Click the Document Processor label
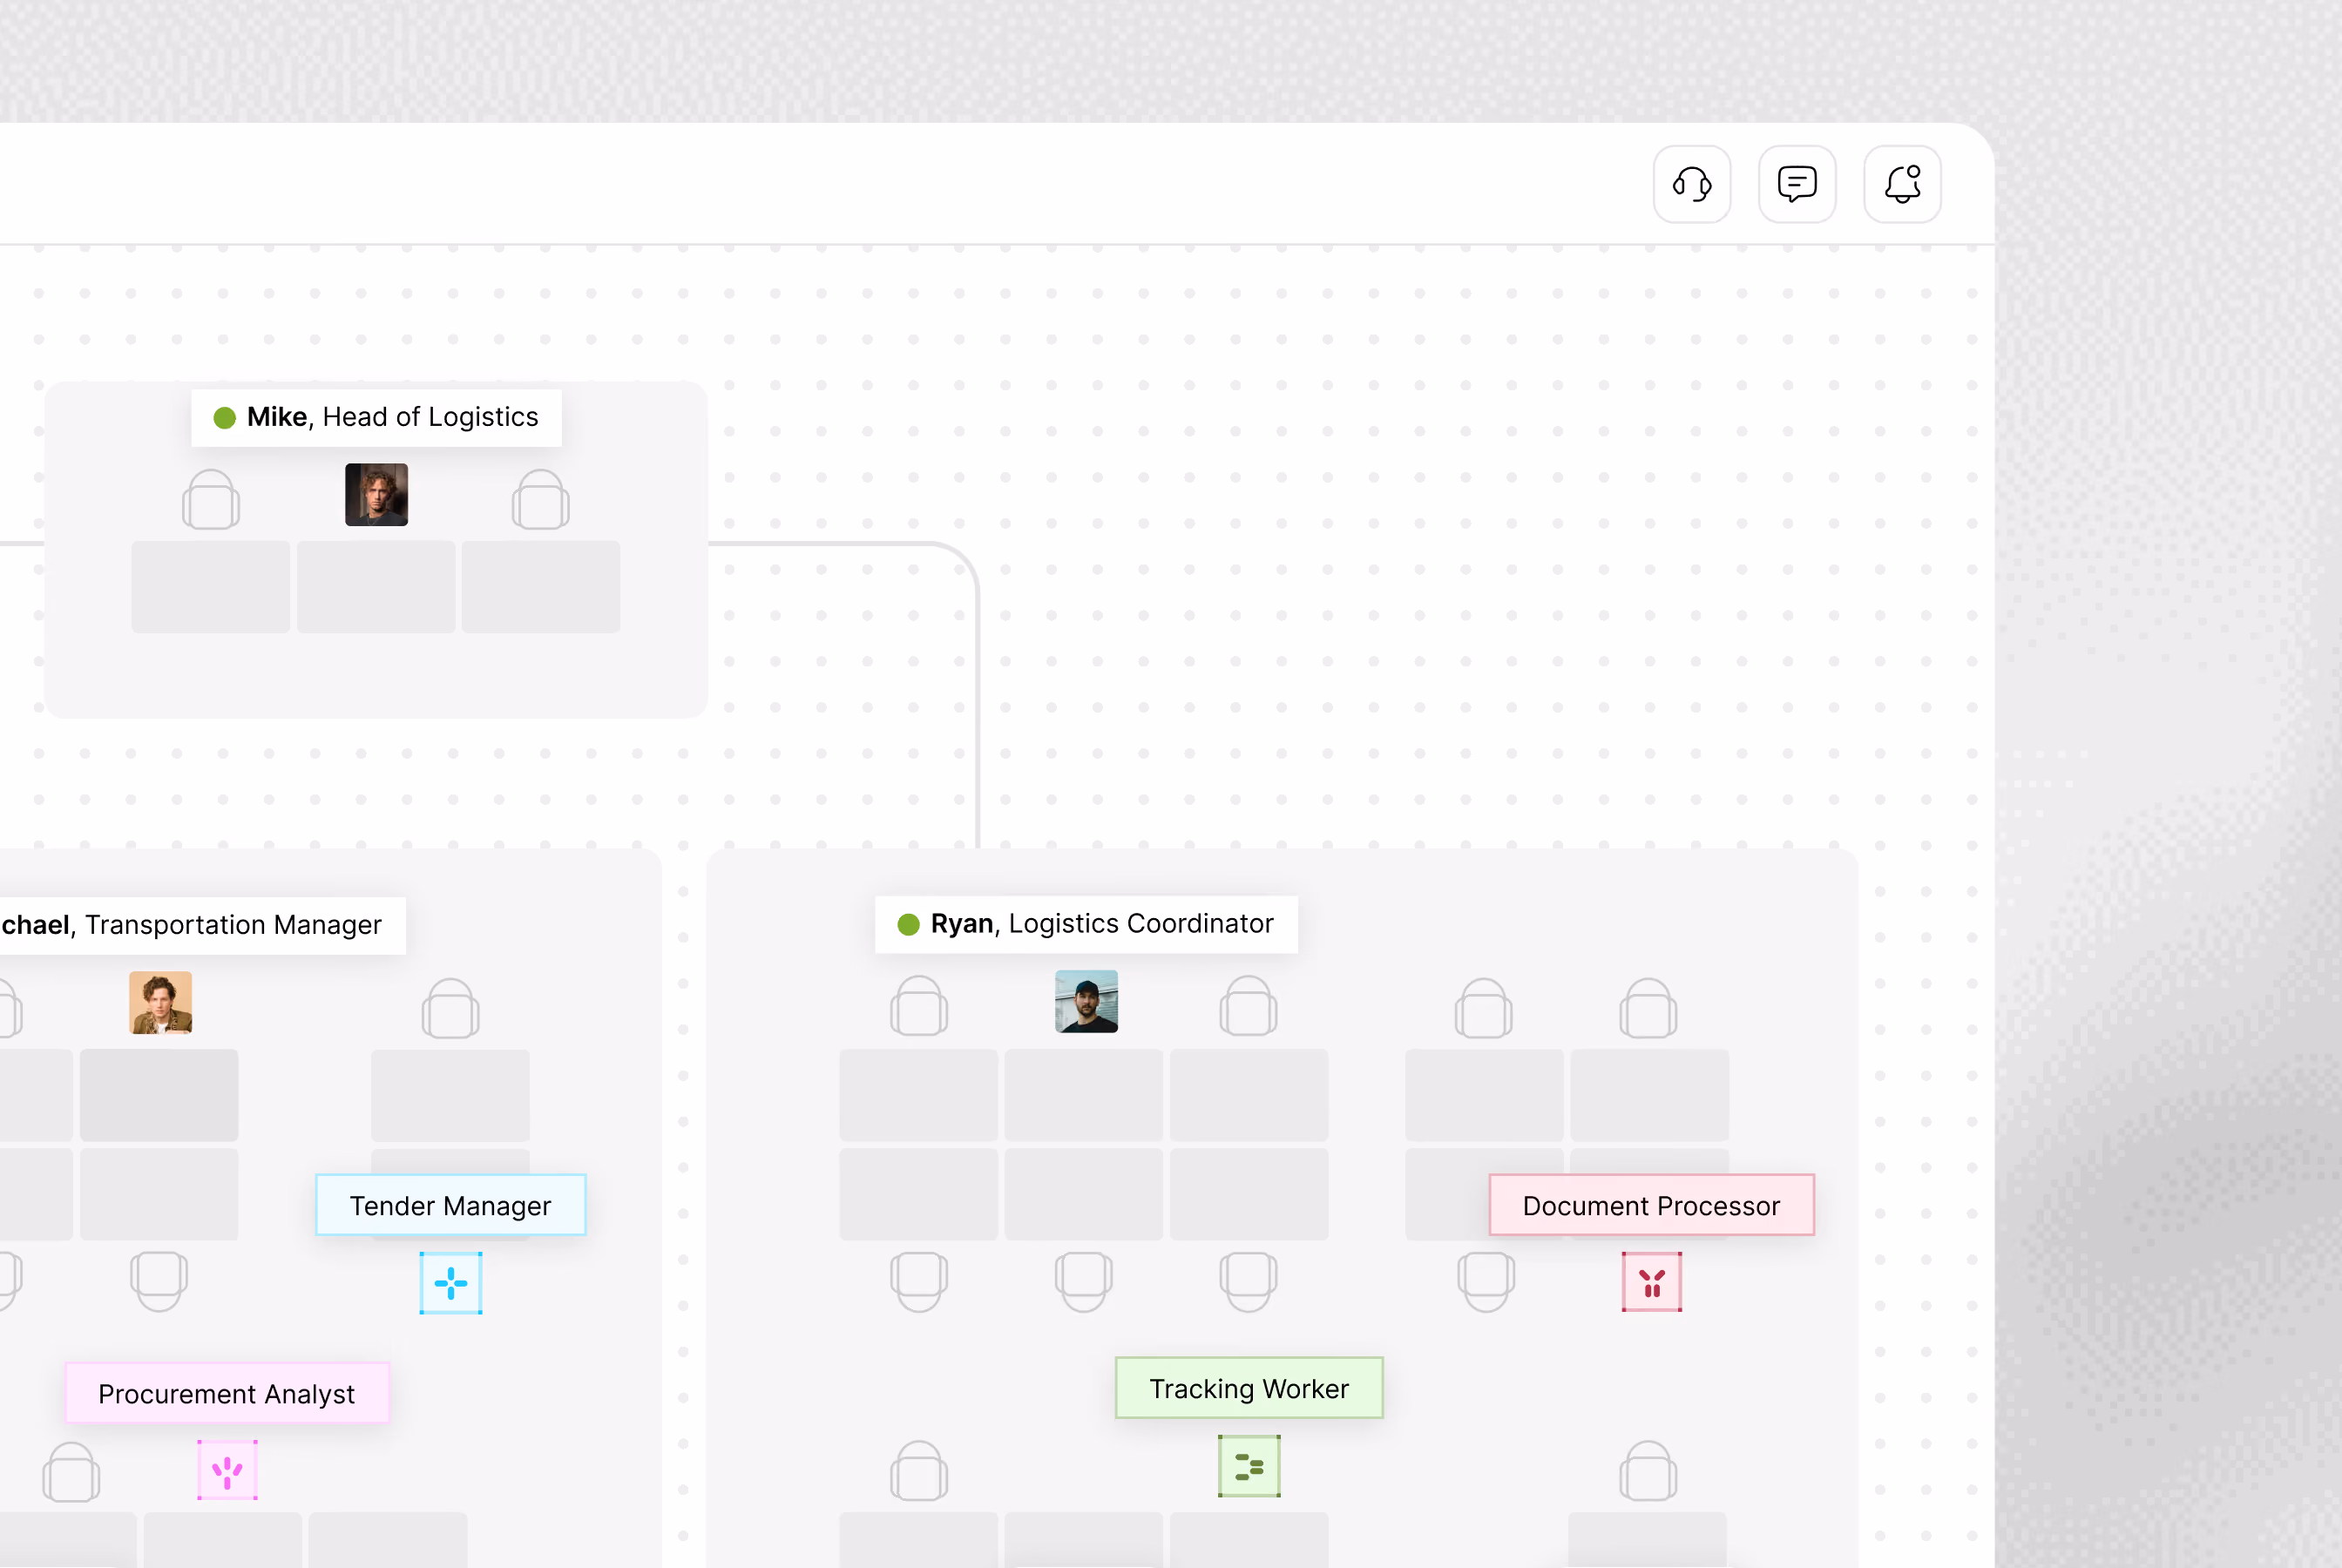2342x1568 pixels. coord(1651,1205)
